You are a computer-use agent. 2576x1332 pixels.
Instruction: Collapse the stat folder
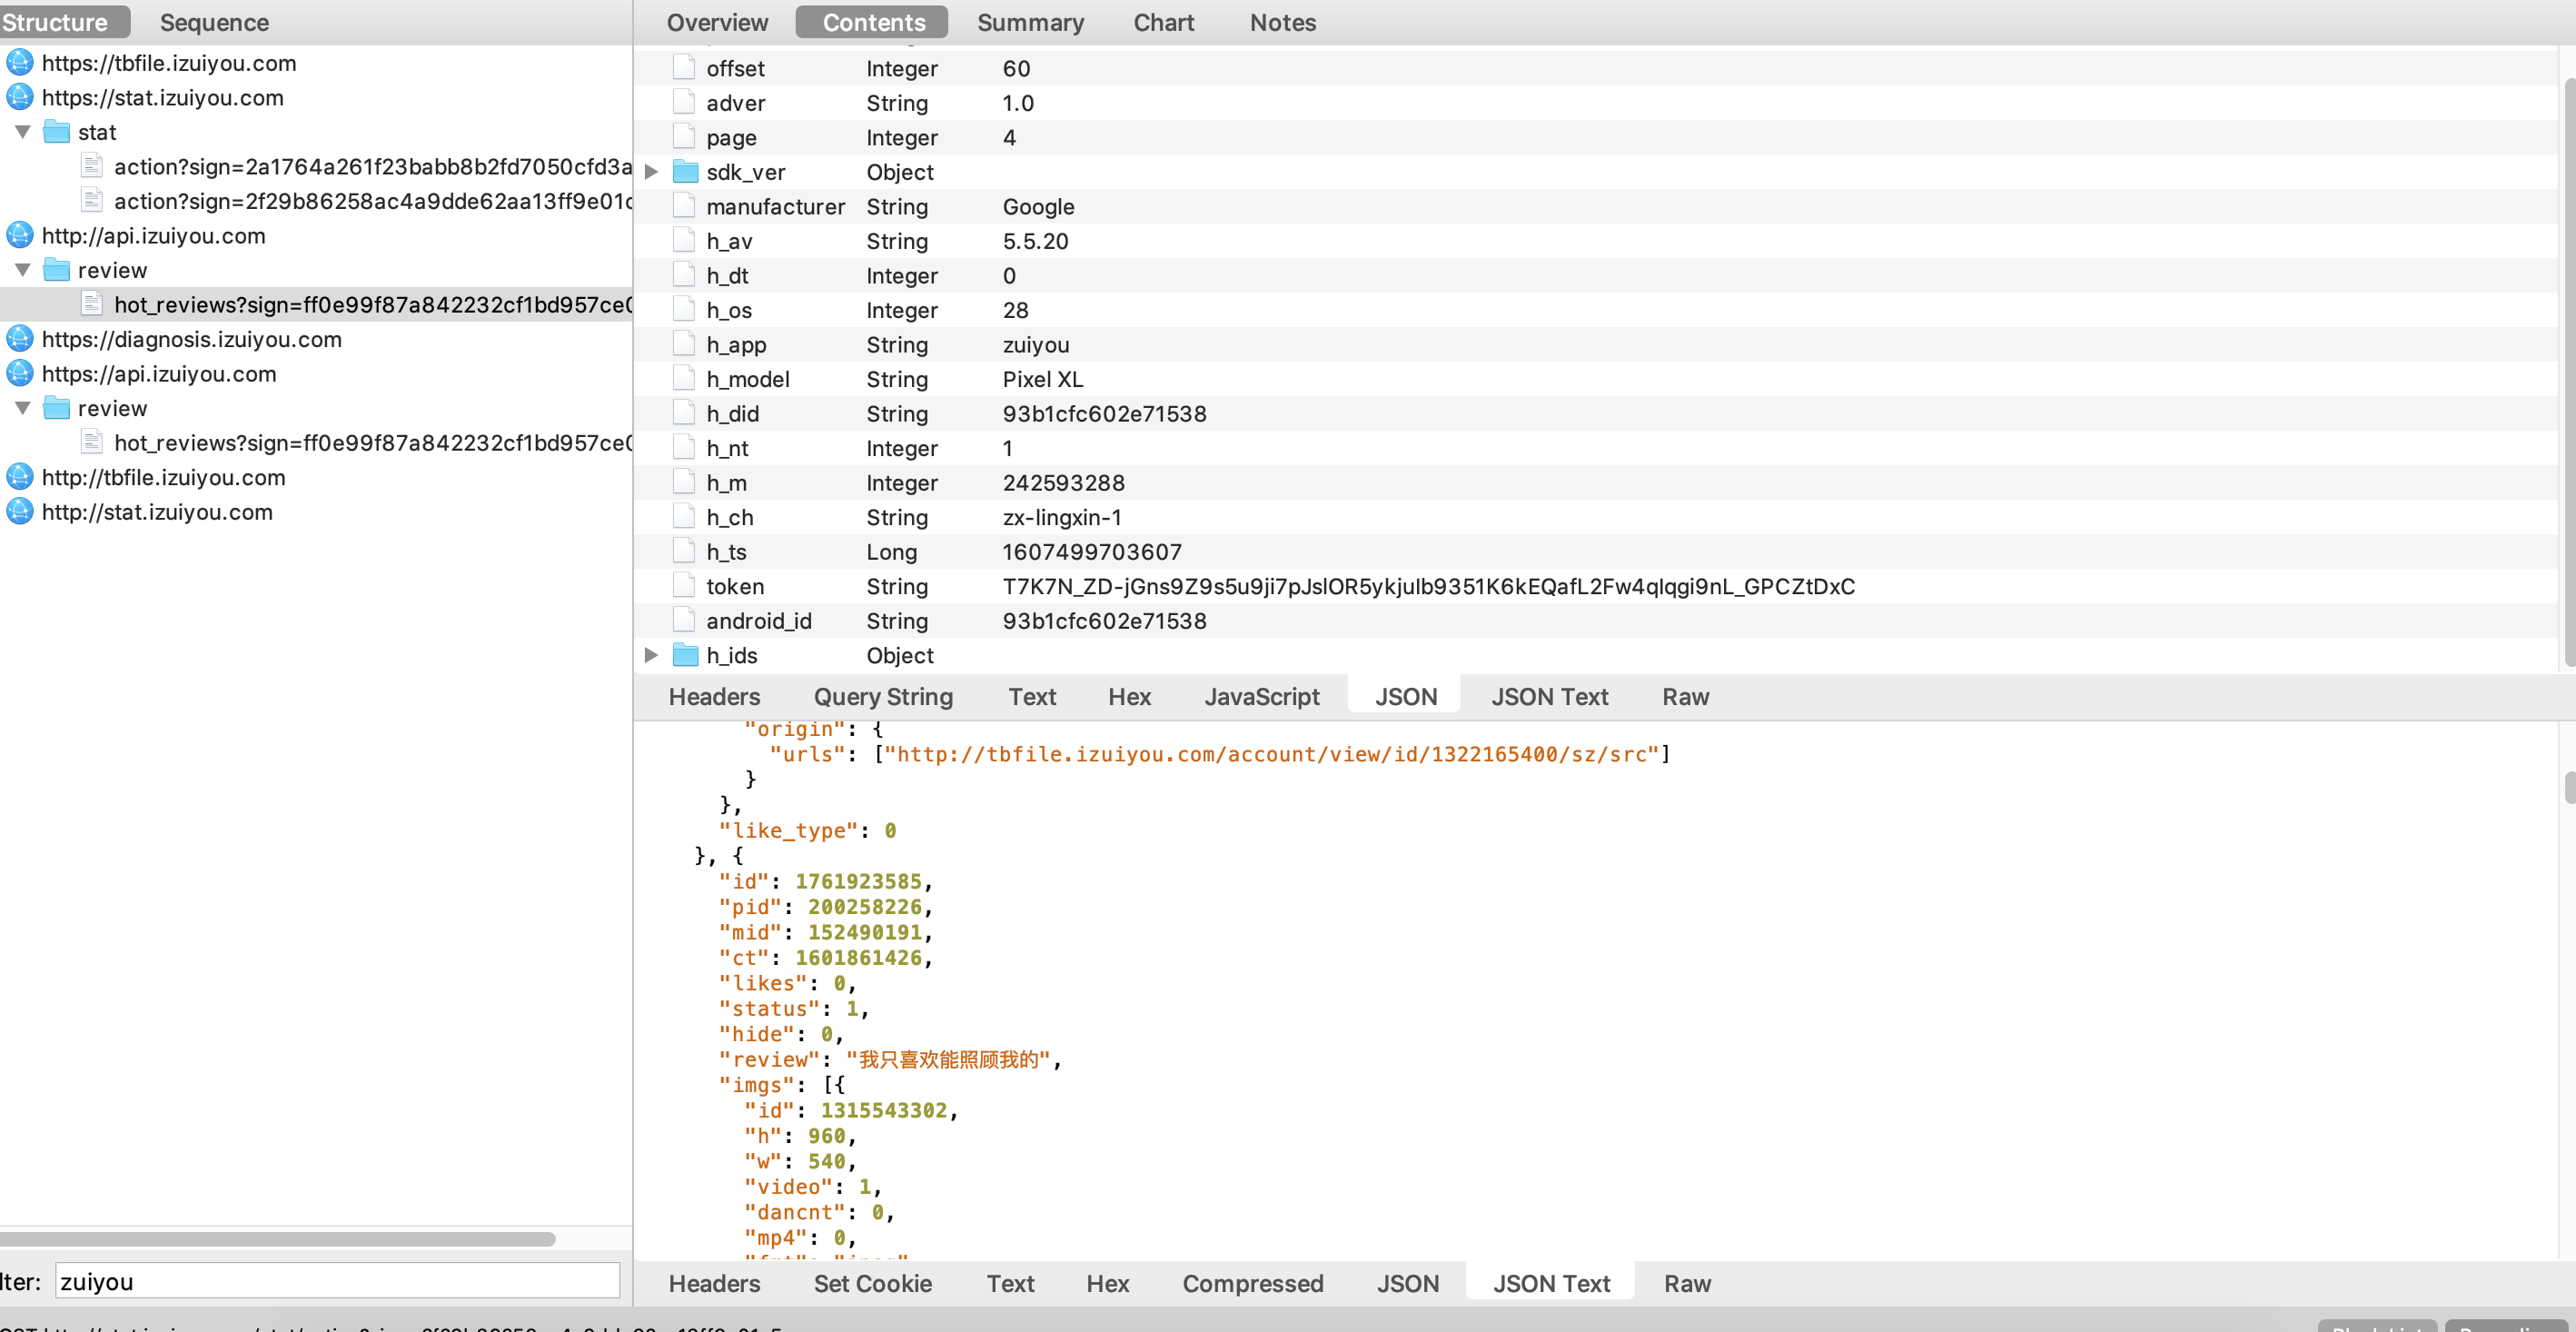point(23,132)
